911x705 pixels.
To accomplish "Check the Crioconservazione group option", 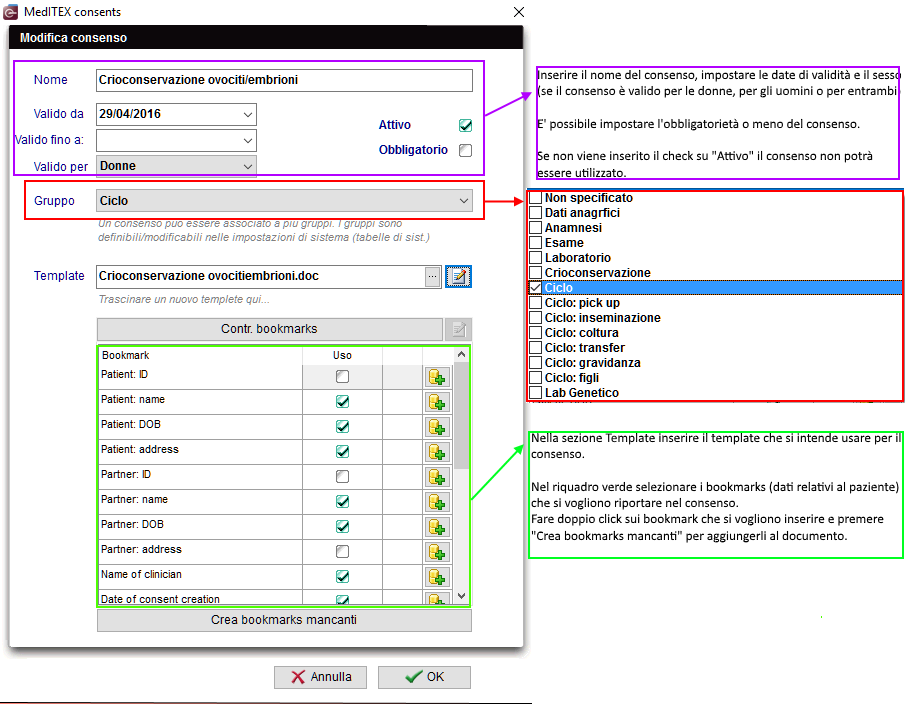I will click(536, 273).
